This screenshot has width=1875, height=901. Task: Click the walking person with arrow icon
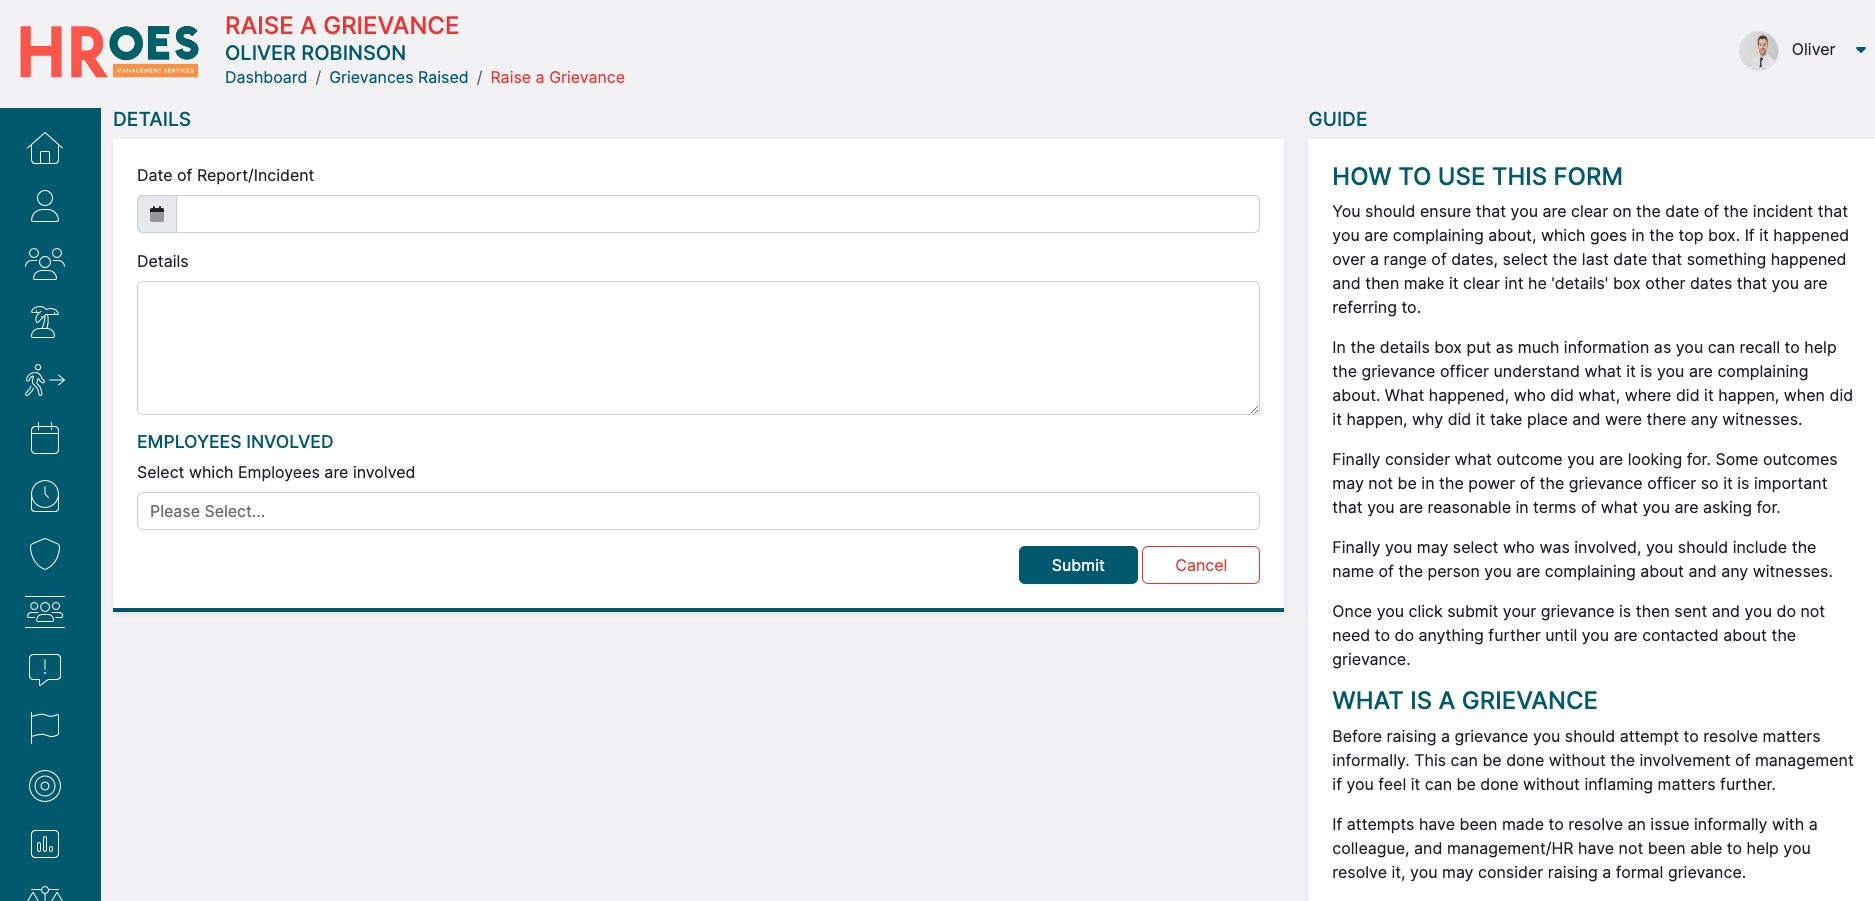(x=45, y=380)
